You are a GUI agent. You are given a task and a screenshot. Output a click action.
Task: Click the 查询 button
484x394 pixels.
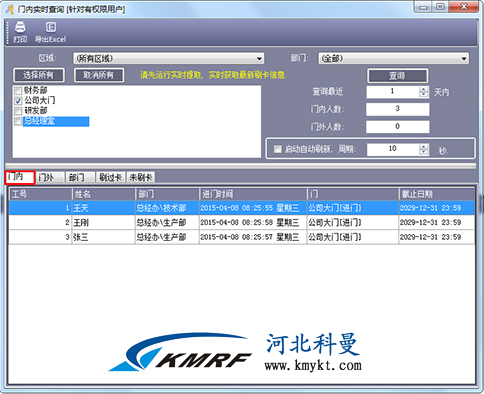(x=398, y=76)
